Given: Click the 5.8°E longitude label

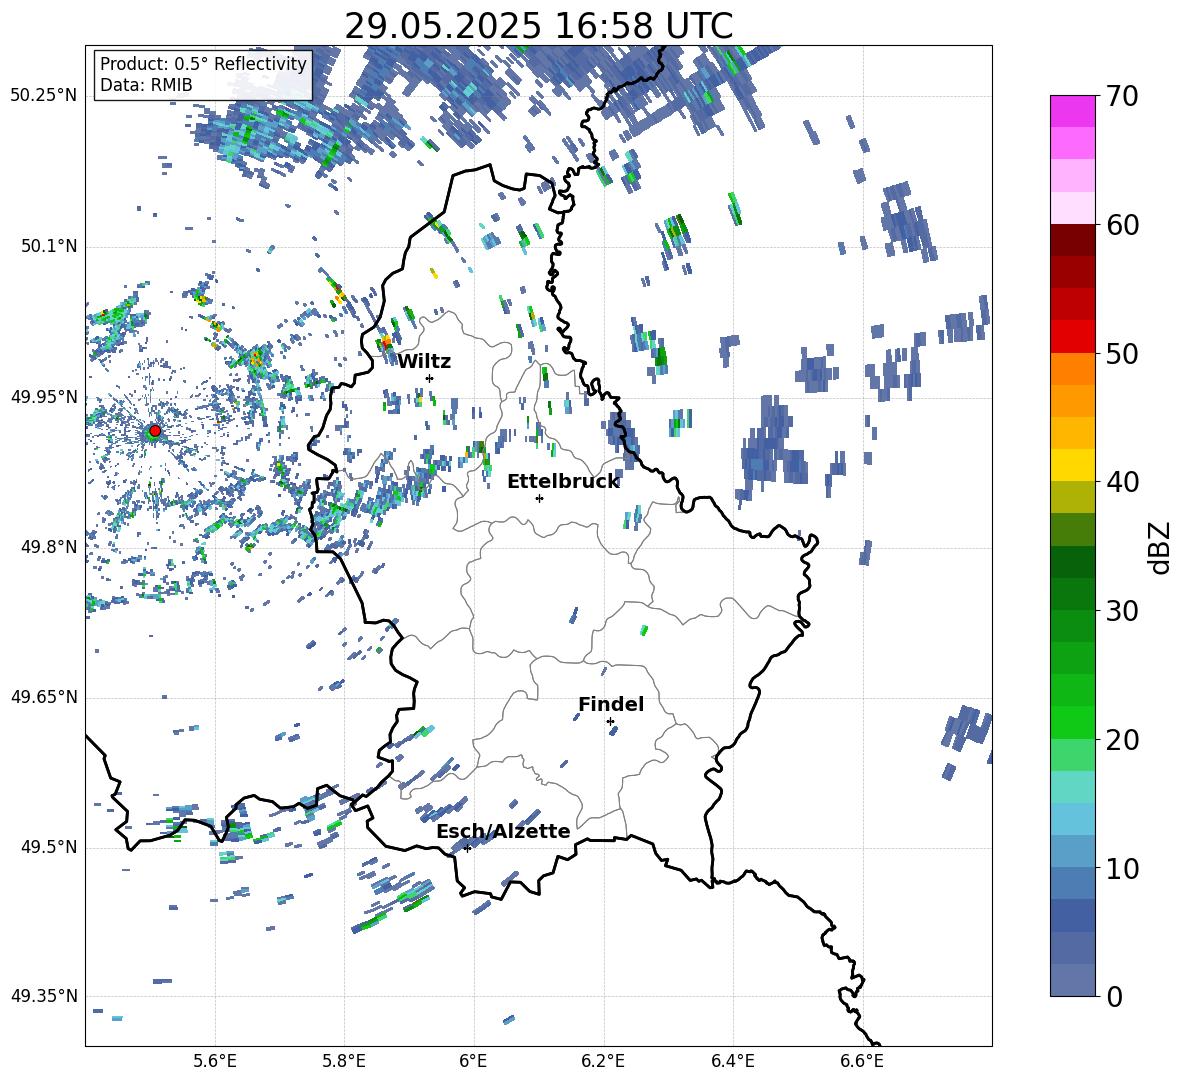Looking at the screenshot, I should [344, 1061].
